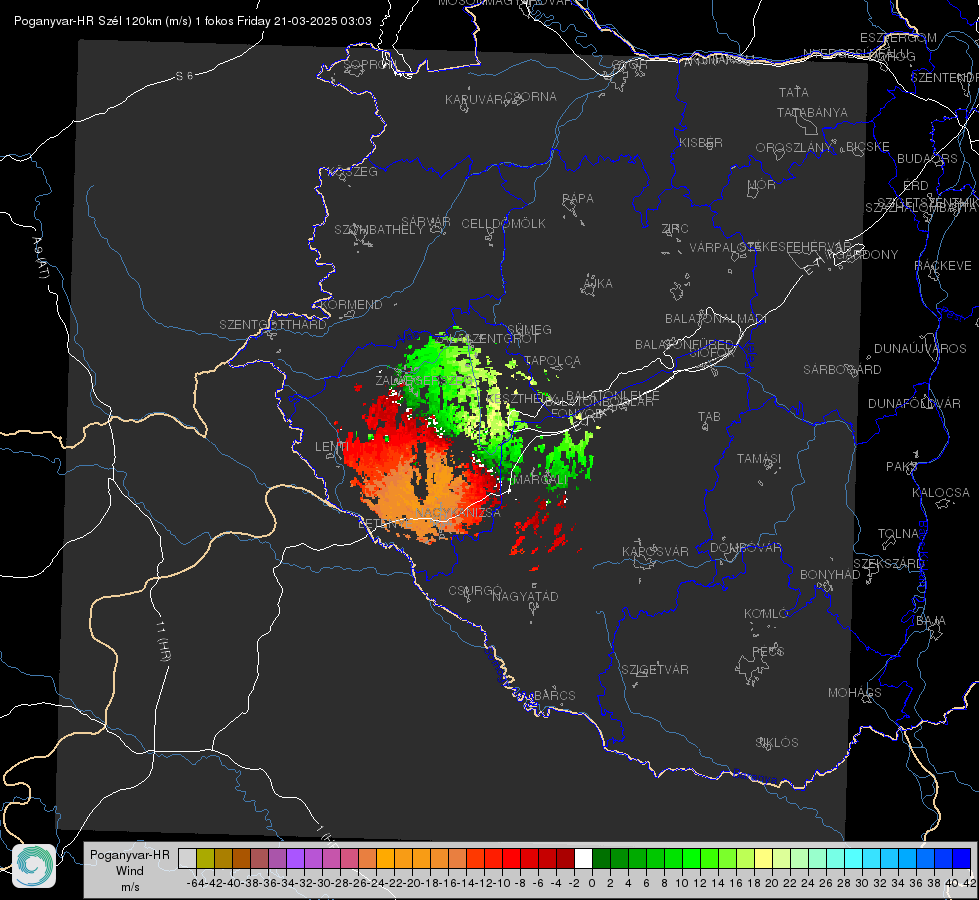Click the TAB town label
The image size is (979, 900).
tap(709, 417)
